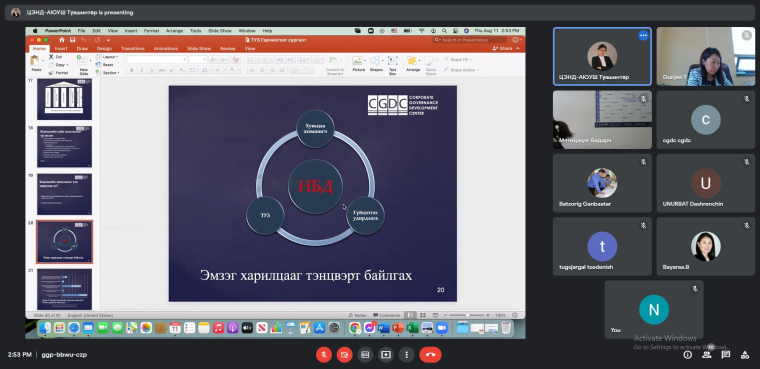Open the Tools menu in menu bar
Image resolution: width=760 pixels, height=369 pixels.
tap(195, 31)
